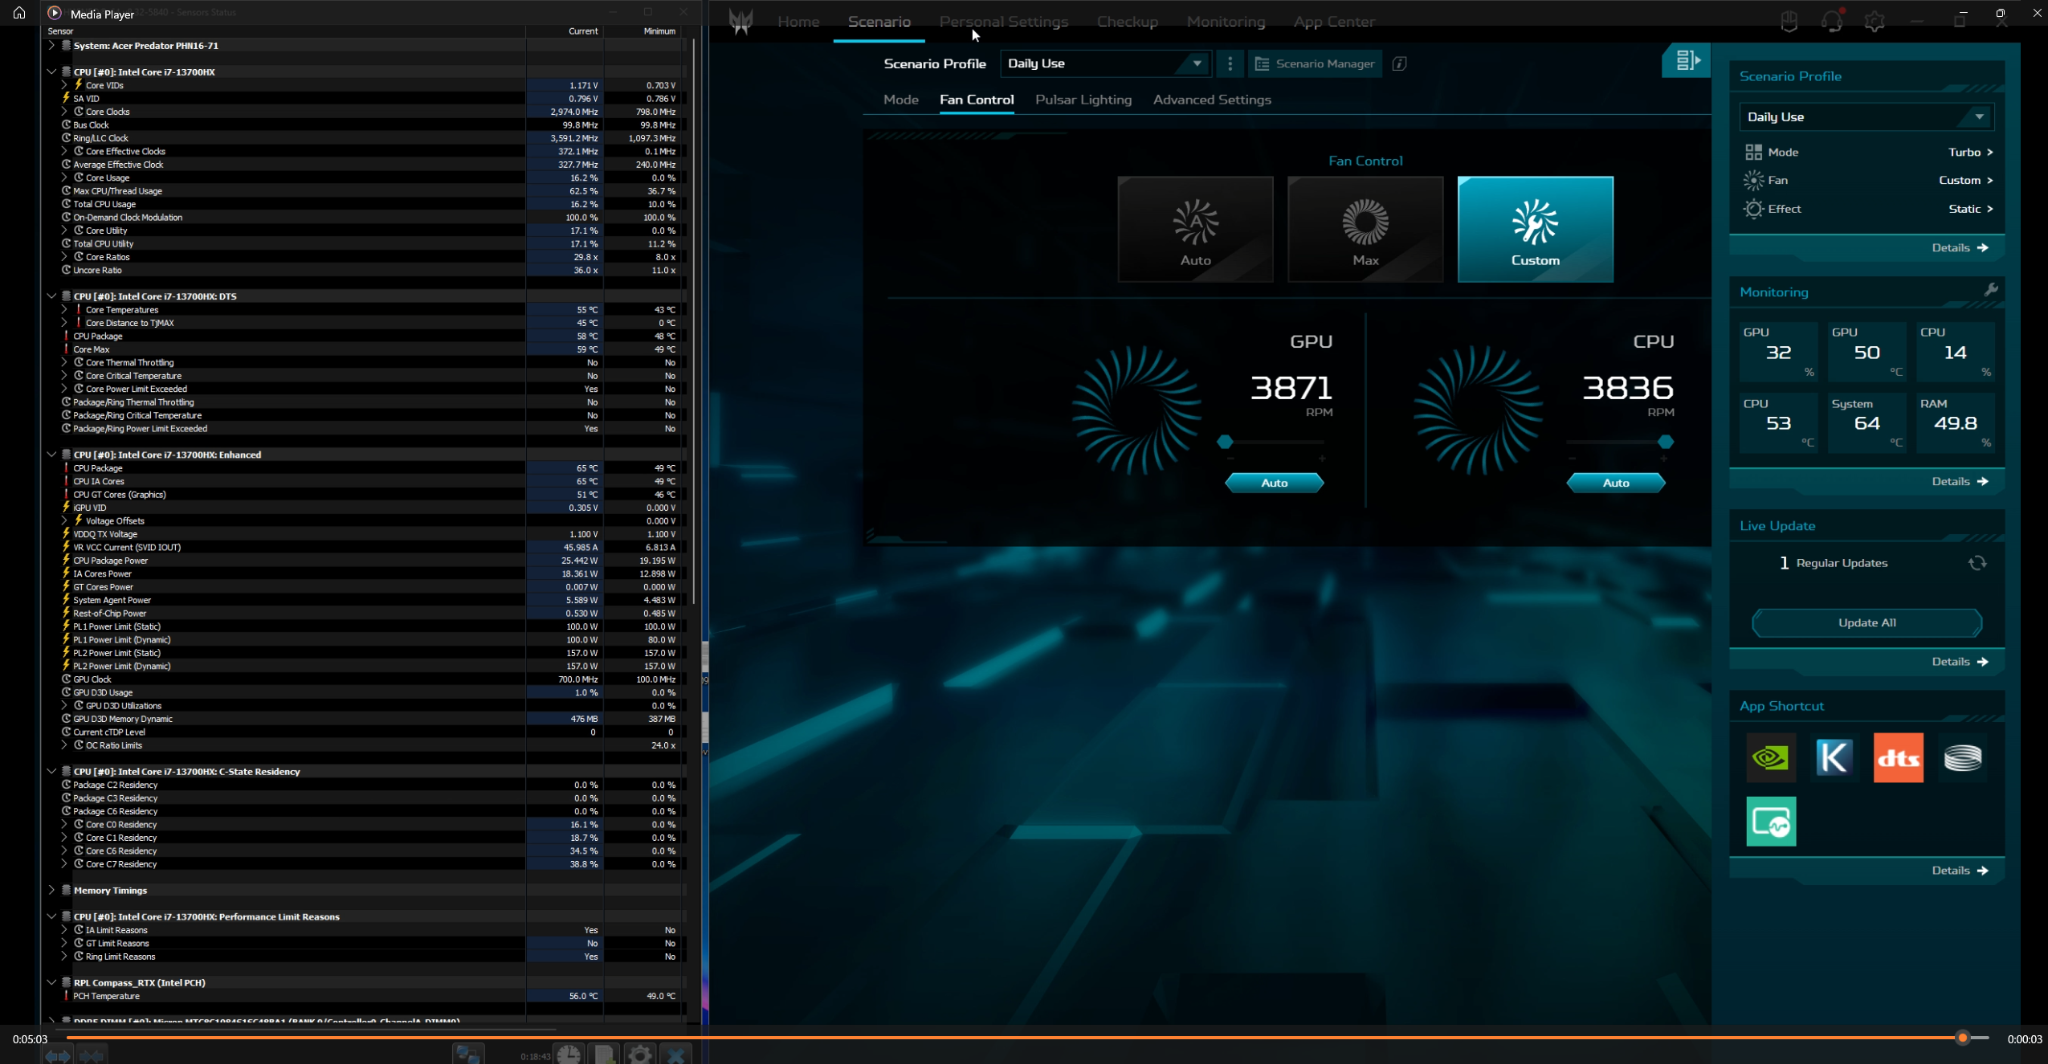The image size is (2048, 1064).
Task: Open the Home tab in PredatorSense
Action: pos(798,22)
